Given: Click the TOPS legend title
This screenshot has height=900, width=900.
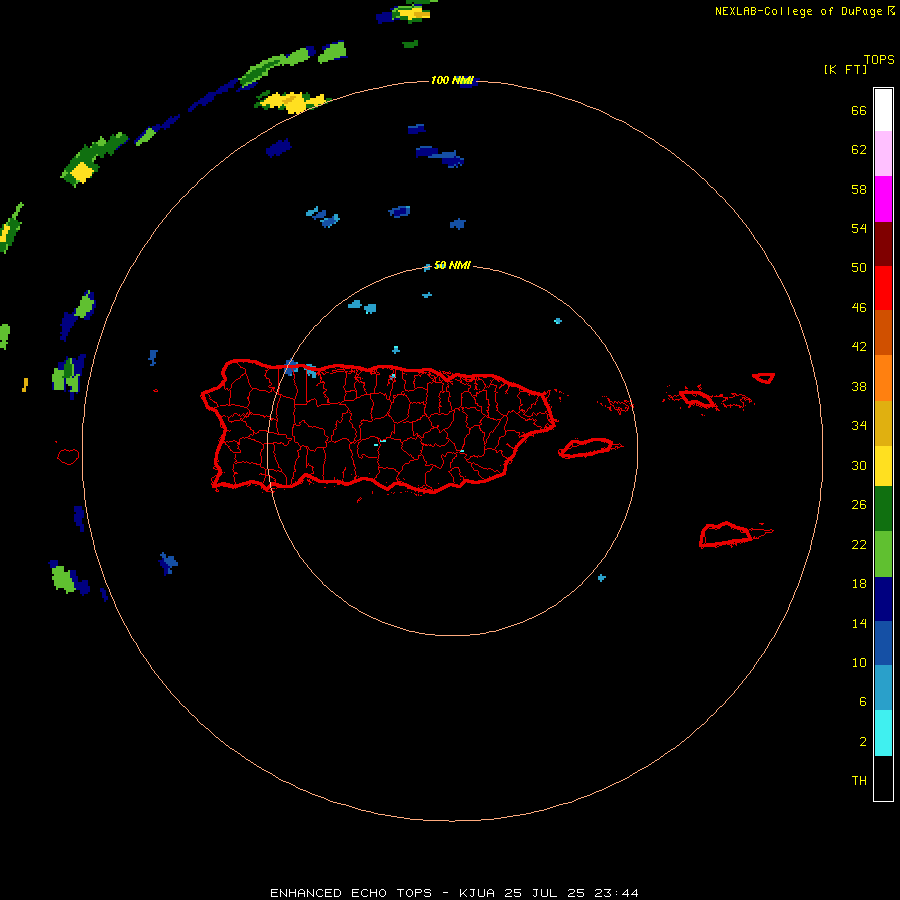Looking at the screenshot, I should (x=879, y=60).
